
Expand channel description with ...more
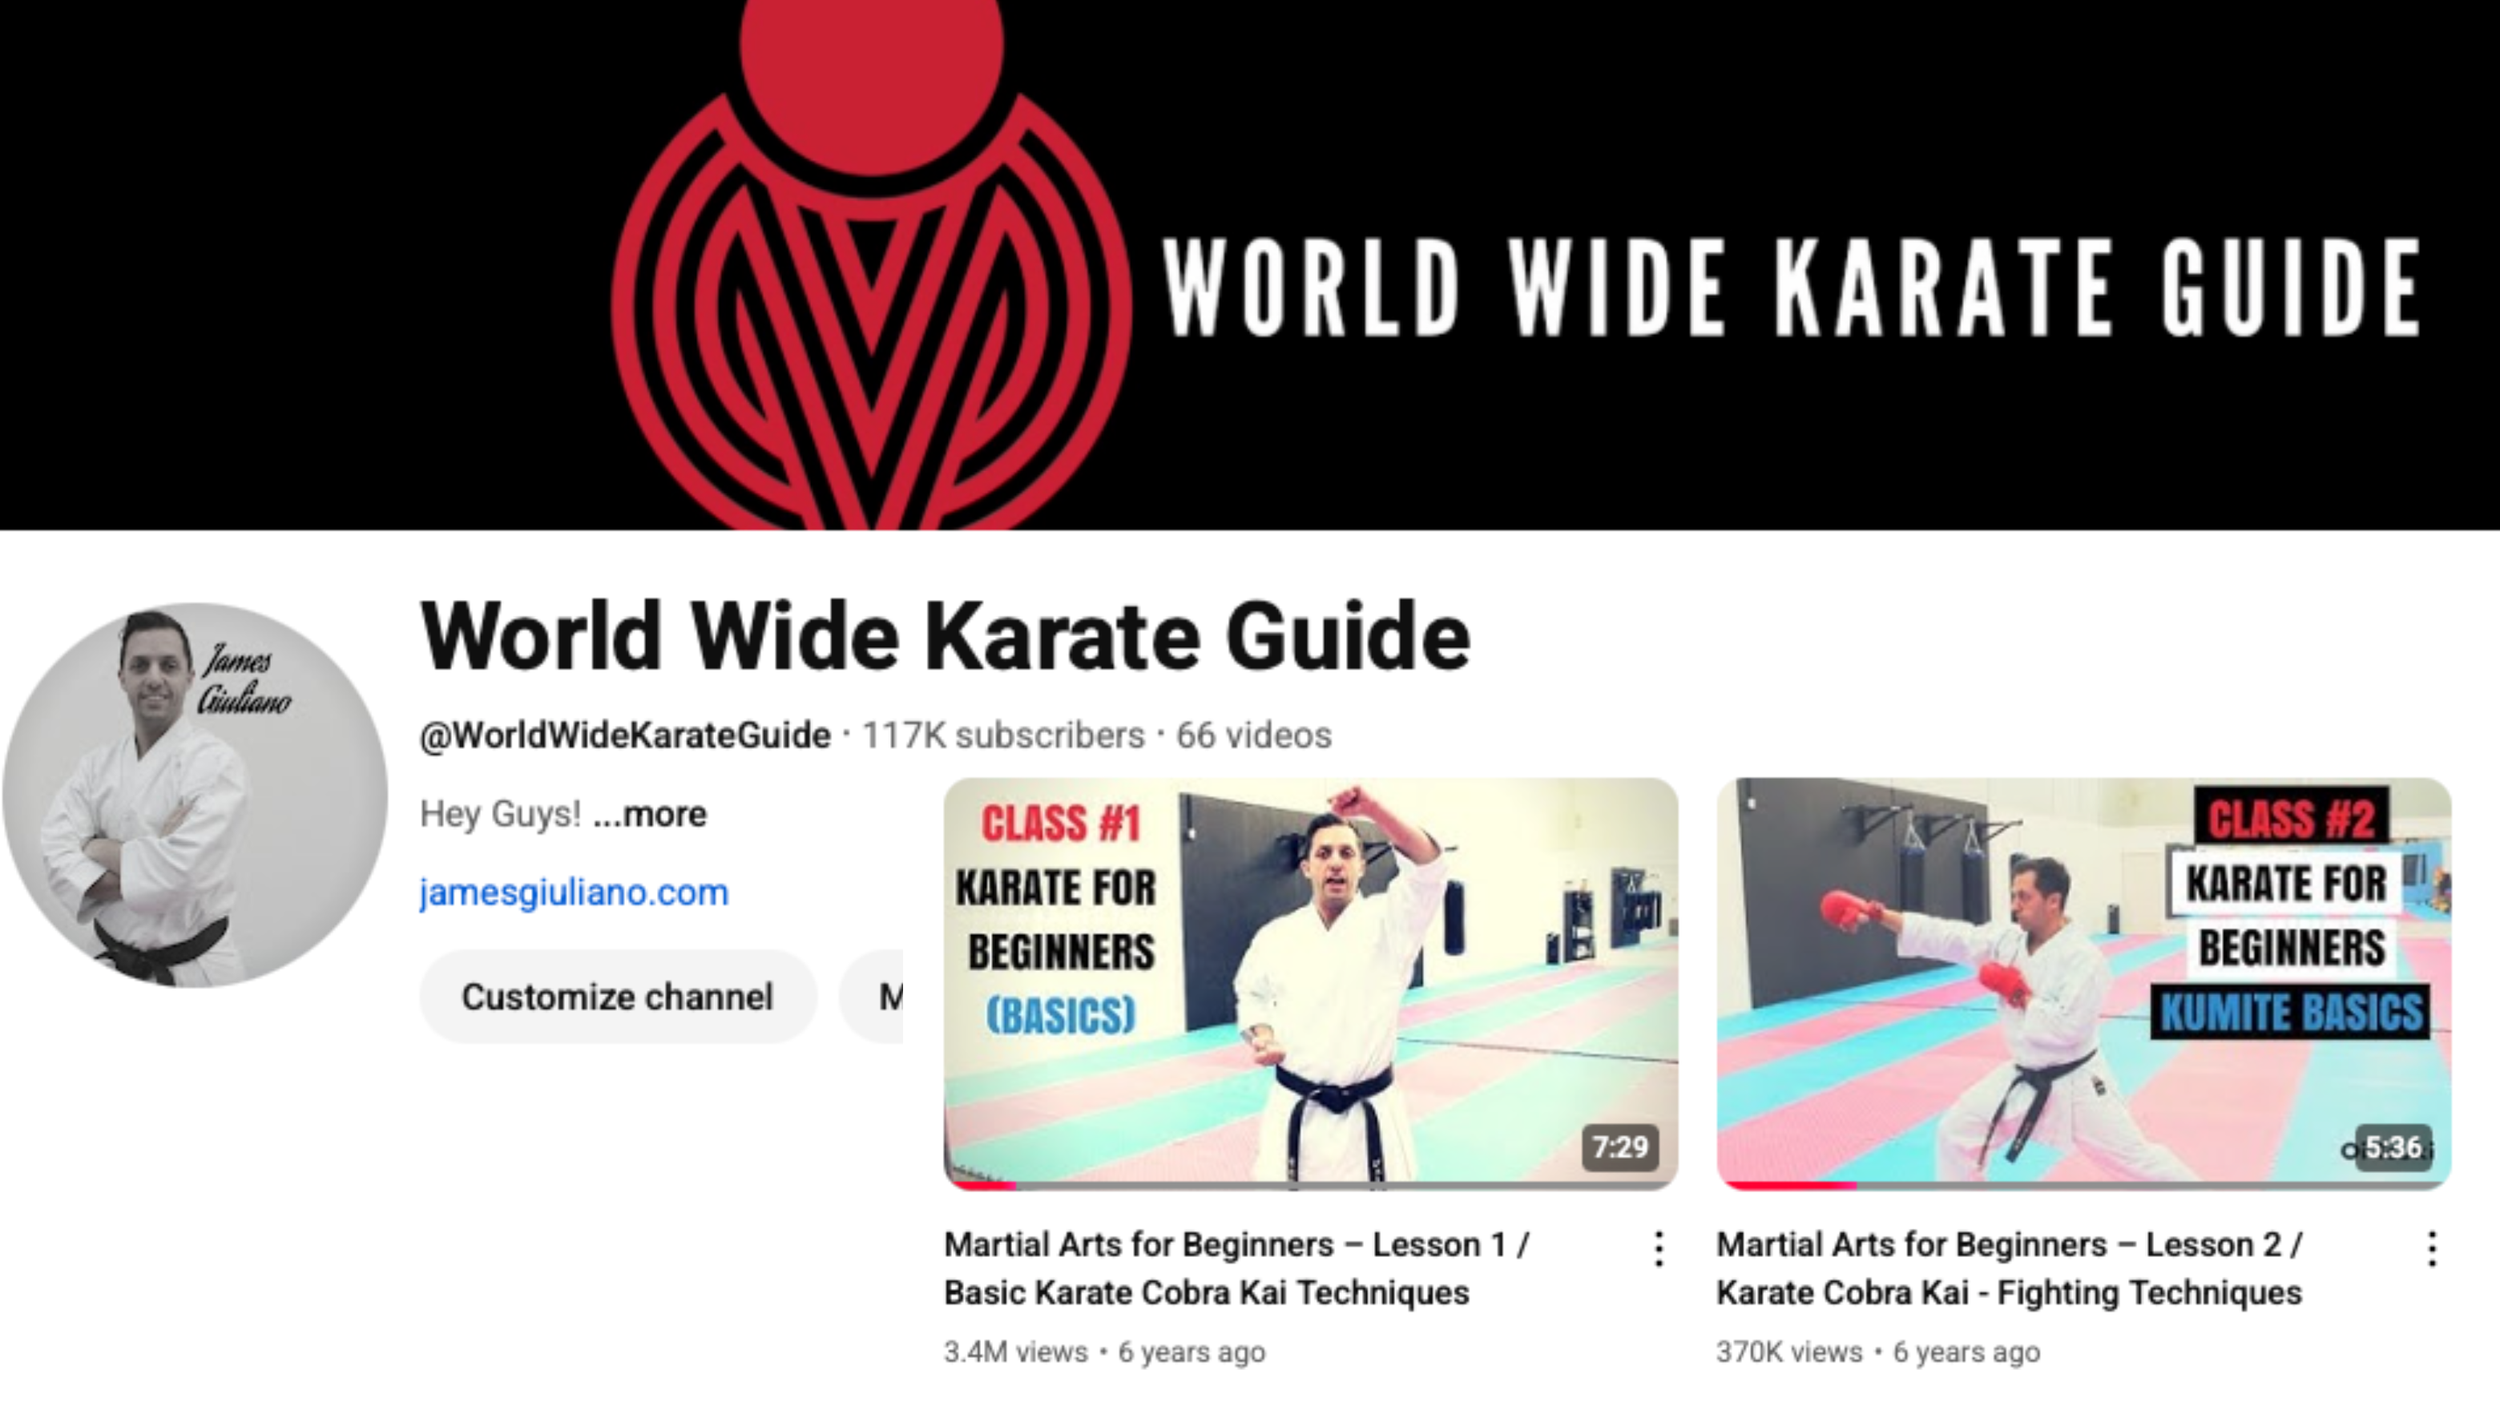click(650, 814)
